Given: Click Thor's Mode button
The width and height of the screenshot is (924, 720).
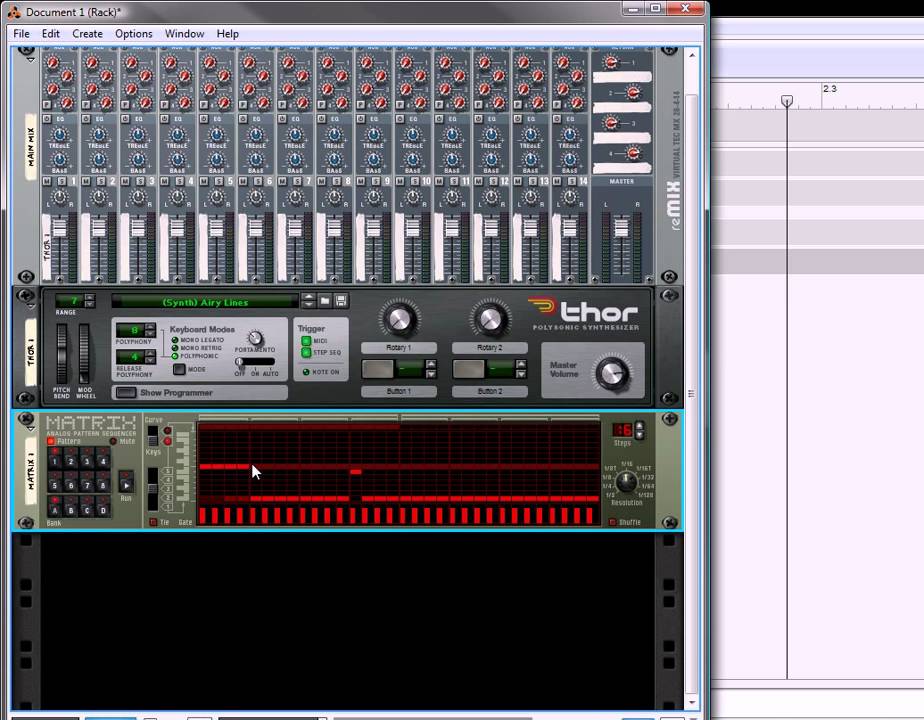Looking at the screenshot, I should (179, 369).
